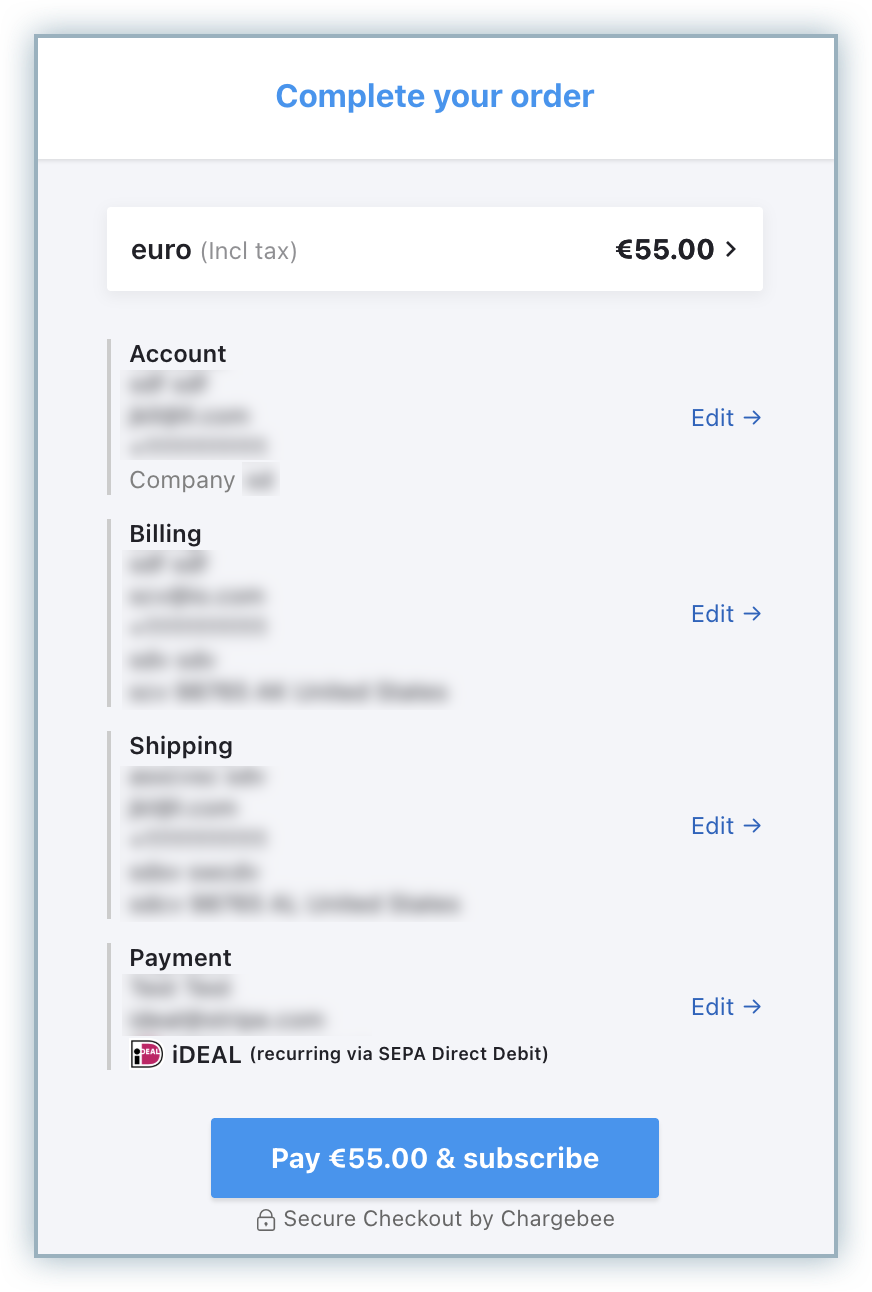Click the arrow icon beside Payment Edit

753,1007
